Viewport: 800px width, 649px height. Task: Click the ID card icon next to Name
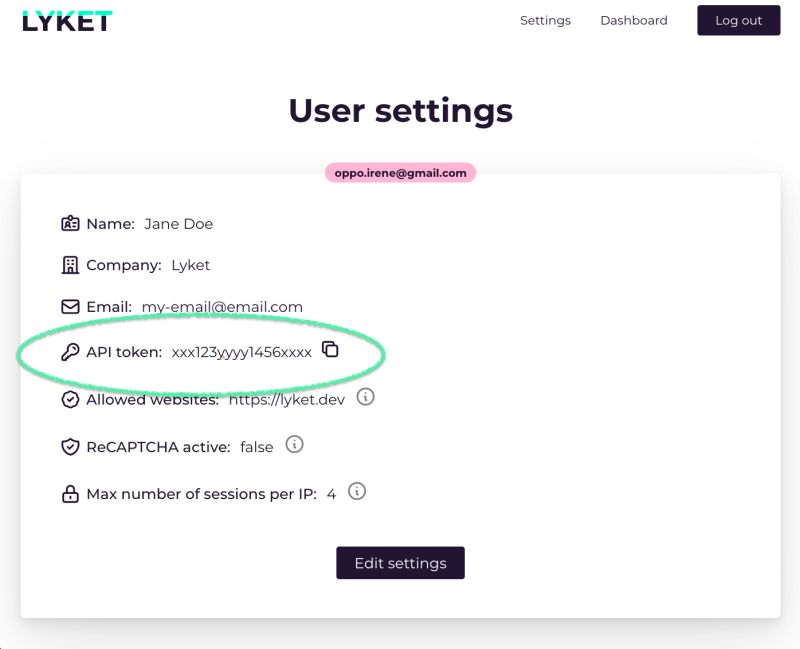(70, 223)
